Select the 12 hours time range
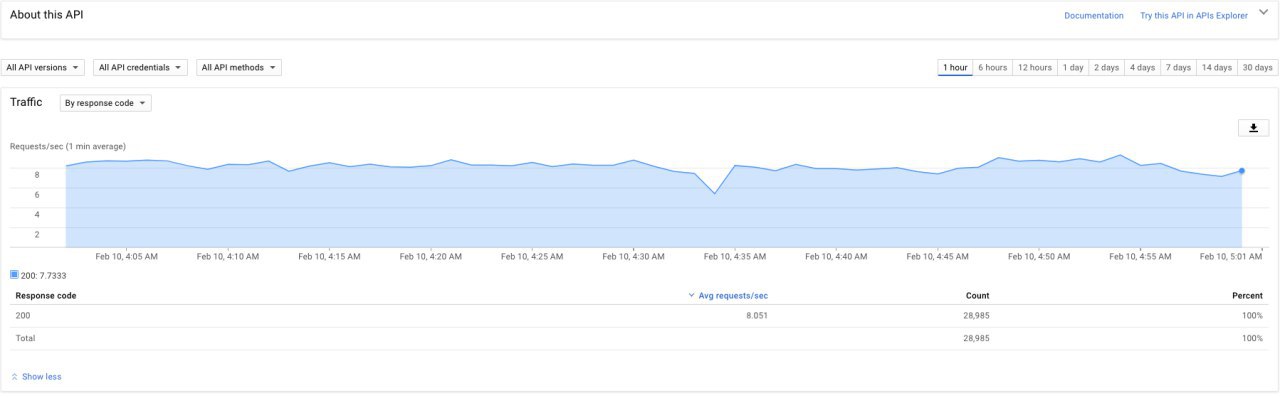The height and width of the screenshot is (398, 1280). coord(1035,68)
